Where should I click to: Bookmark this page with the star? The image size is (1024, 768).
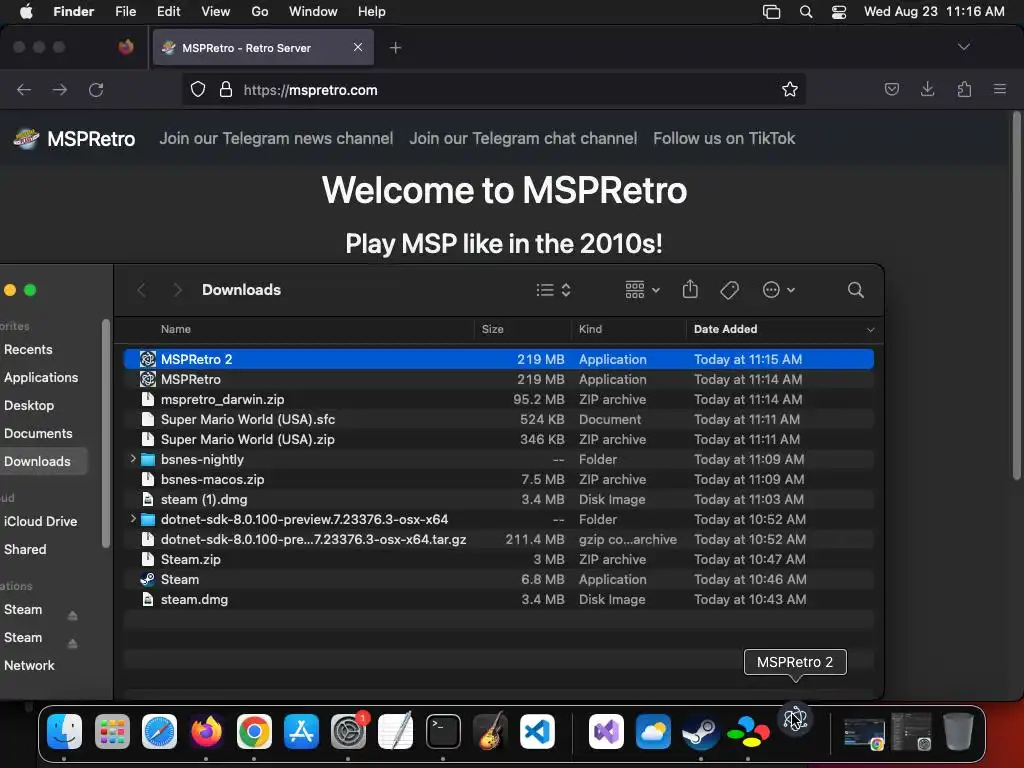point(790,89)
